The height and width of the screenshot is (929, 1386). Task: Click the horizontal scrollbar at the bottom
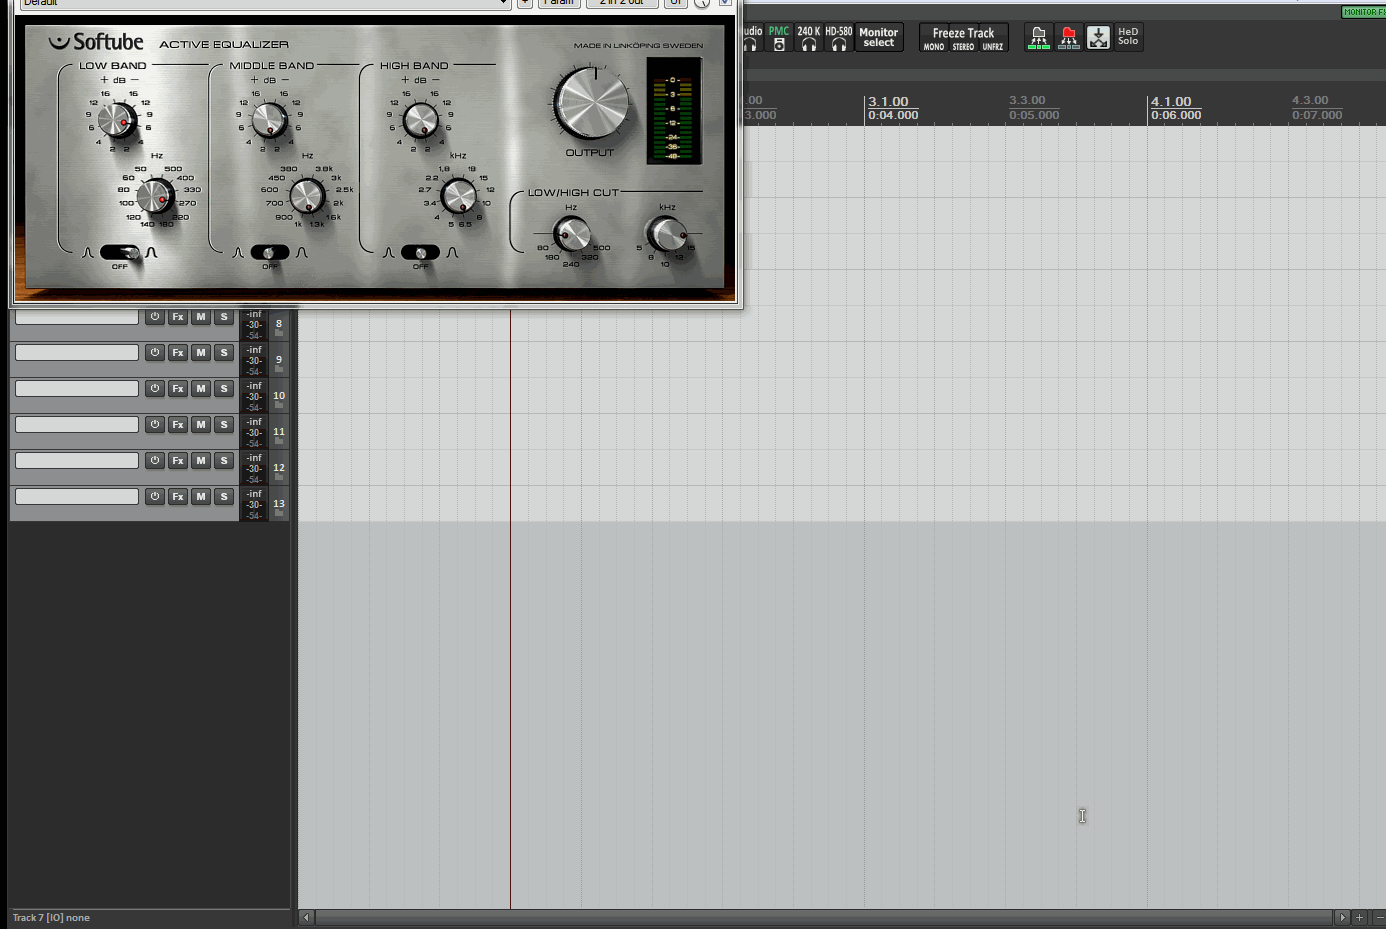tap(824, 917)
